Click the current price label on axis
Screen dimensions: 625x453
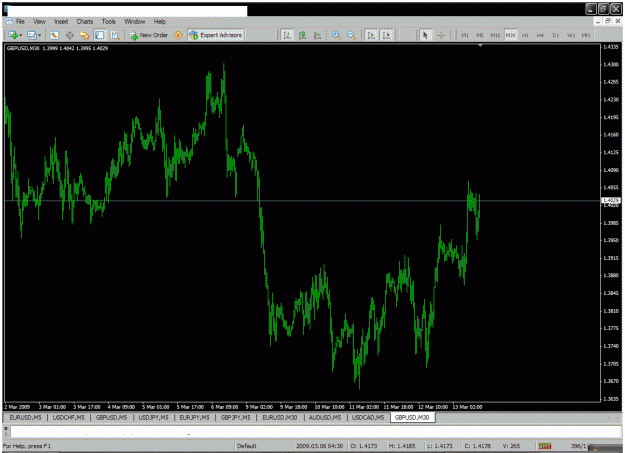pos(611,201)
